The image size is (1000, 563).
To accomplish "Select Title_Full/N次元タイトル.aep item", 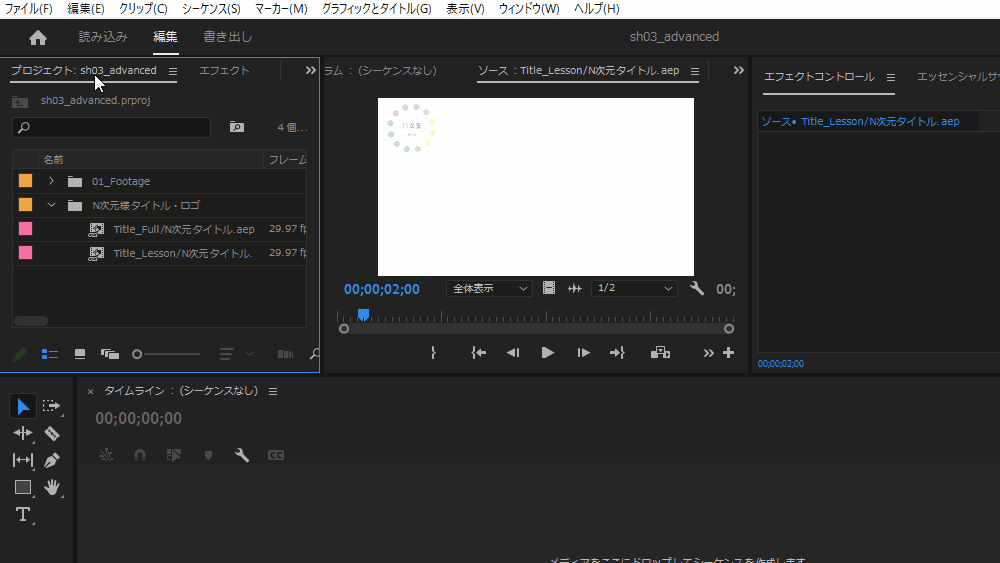I will click(184, 229).
